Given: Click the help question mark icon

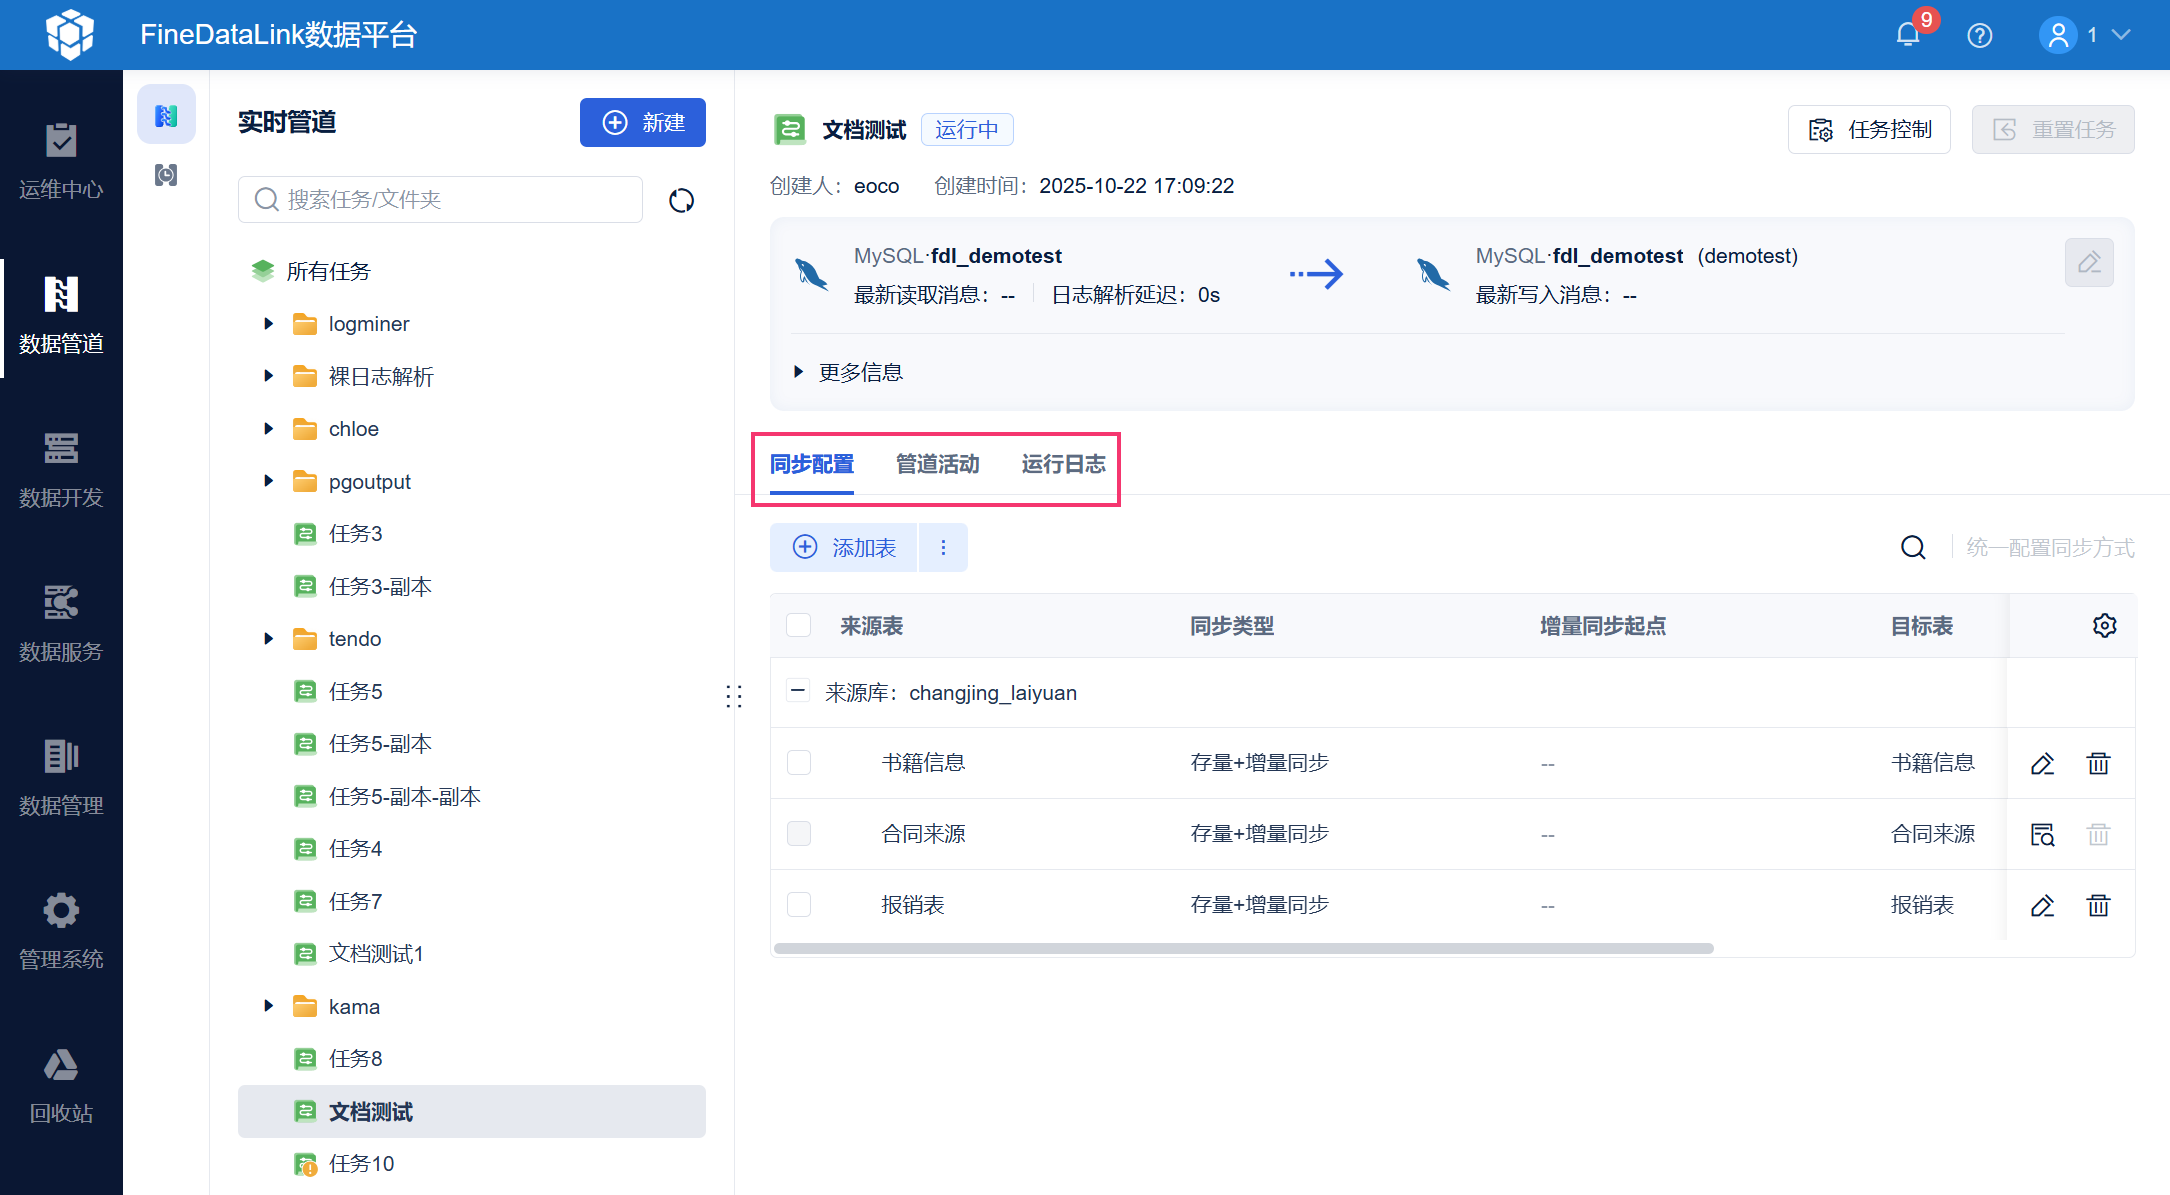Looking at the screenshot, I should tap(1979, 36).
